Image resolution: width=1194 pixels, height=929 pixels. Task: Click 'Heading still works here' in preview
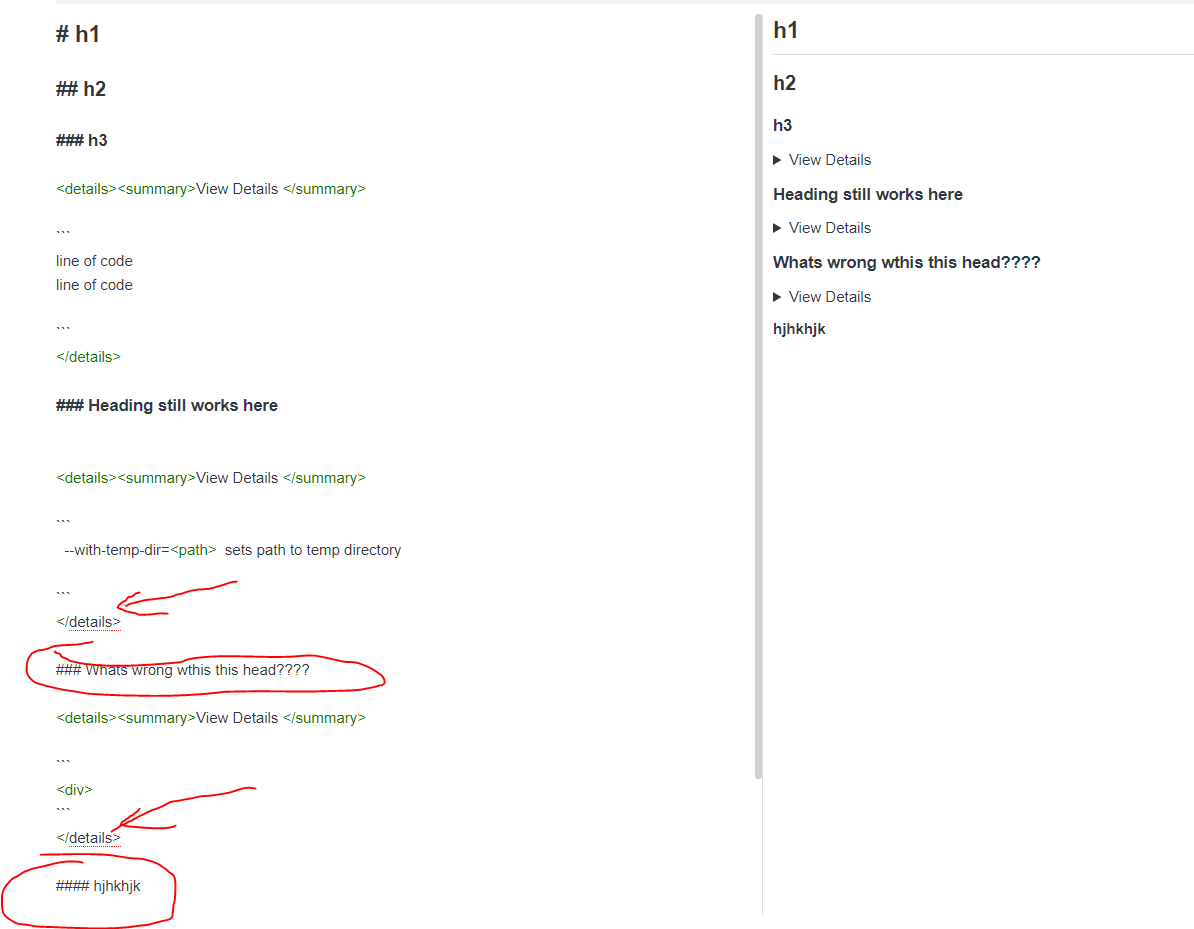[x=867, y=195]
